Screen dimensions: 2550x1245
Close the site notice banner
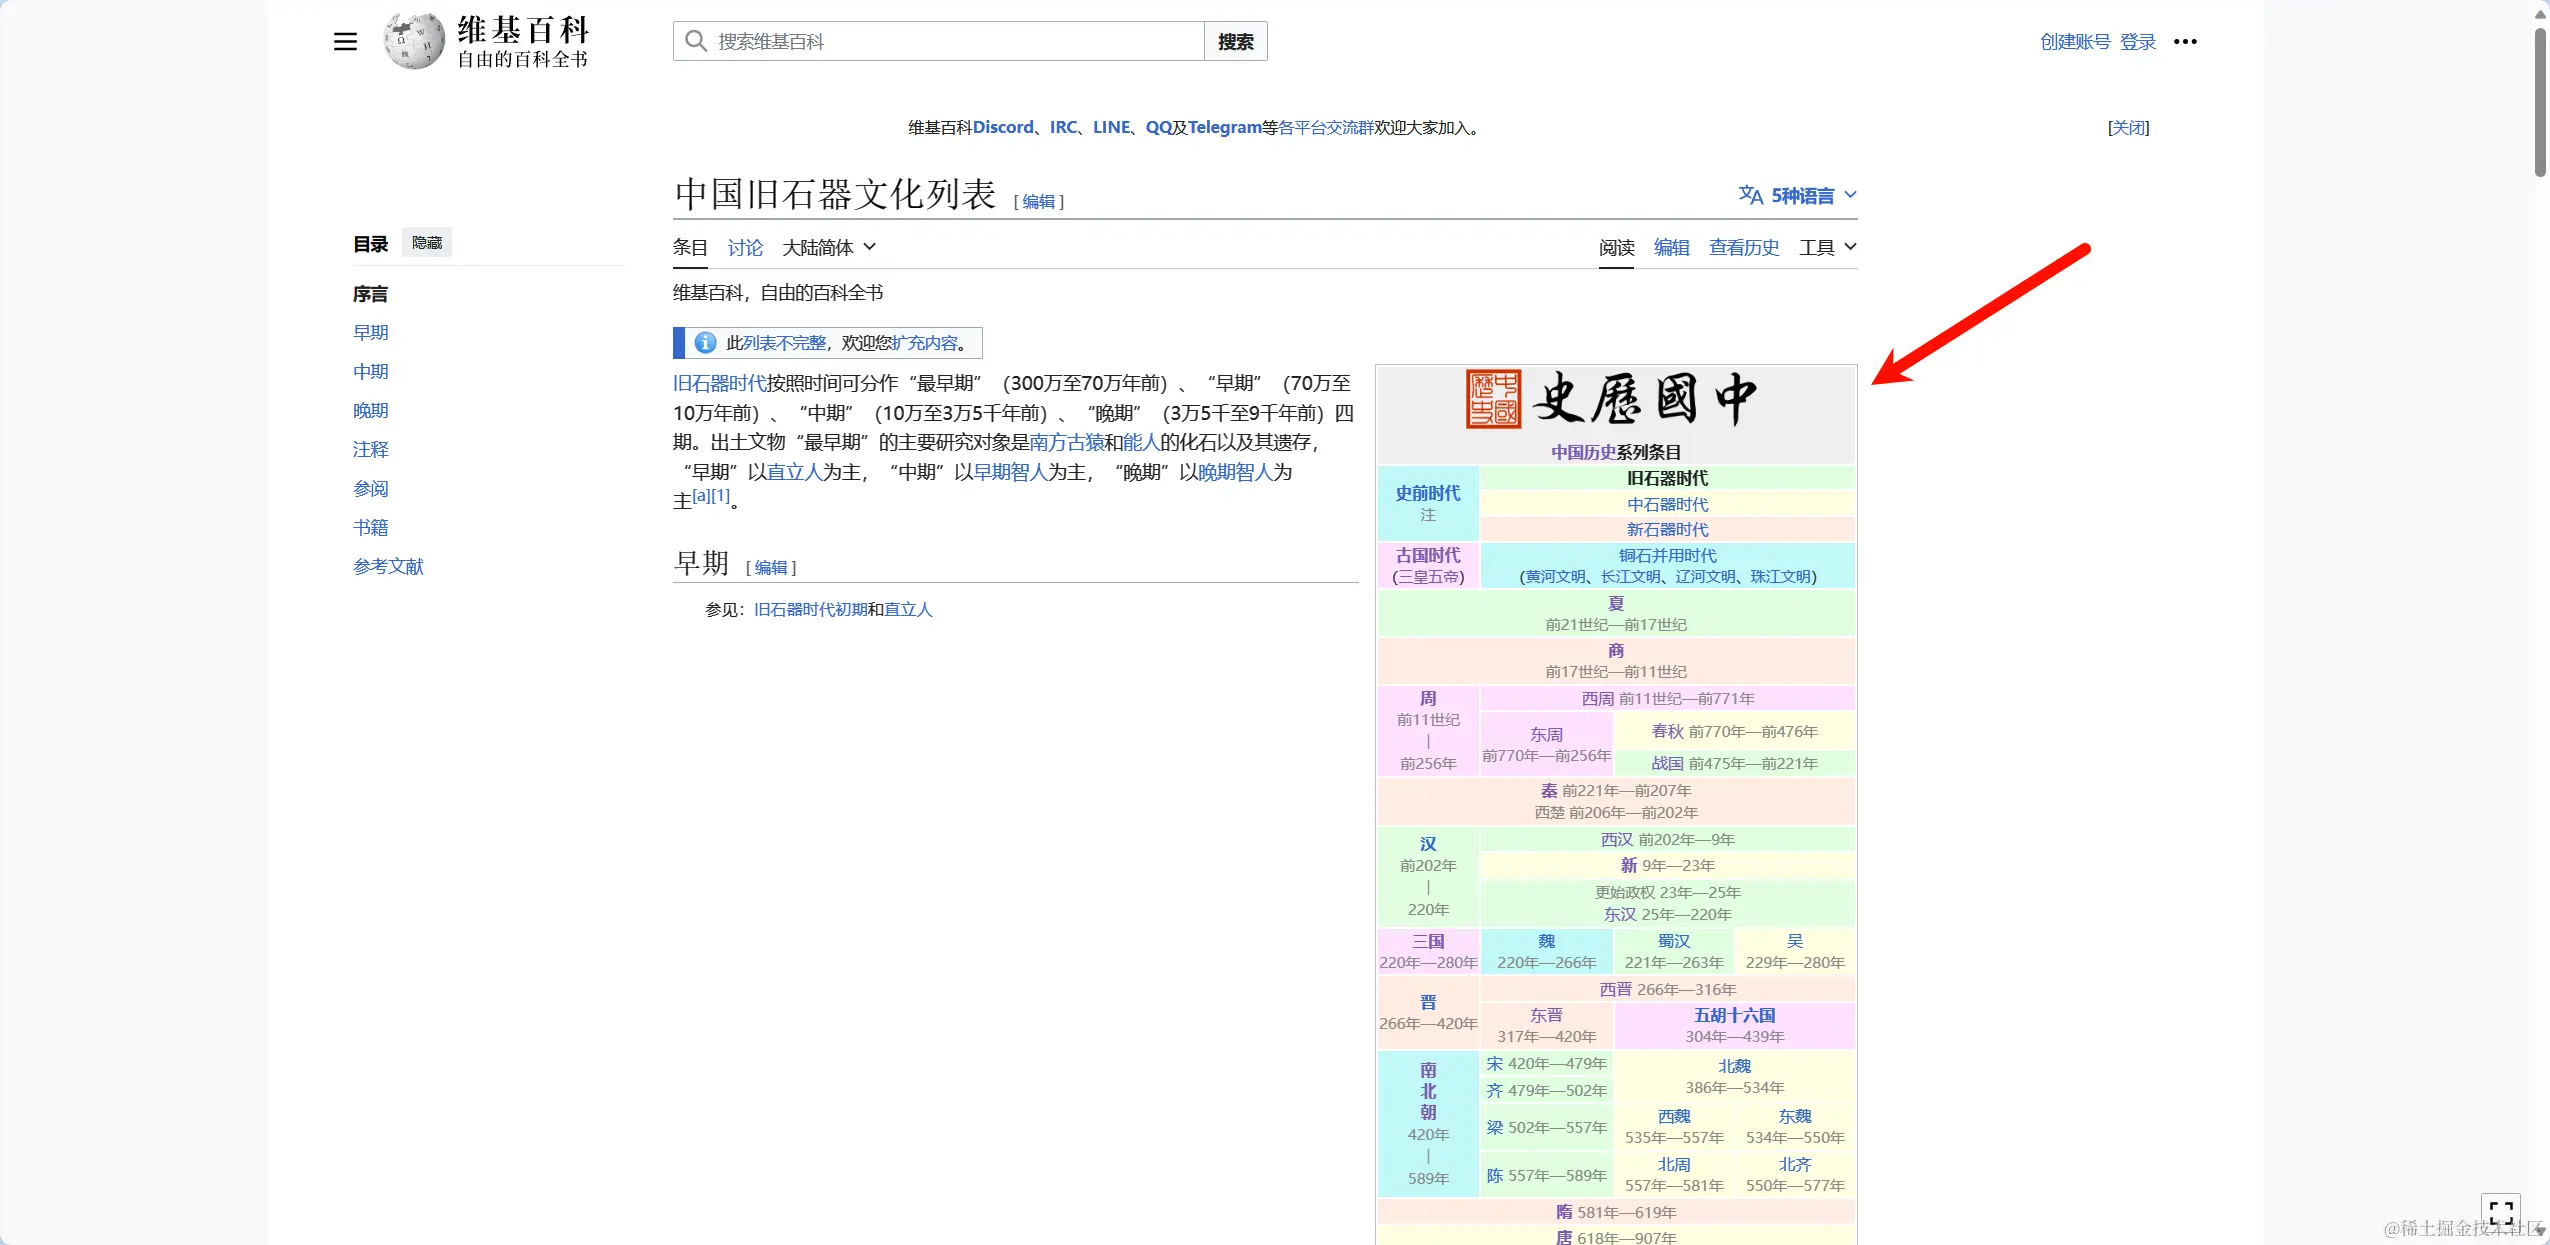tap(2128, 127)
